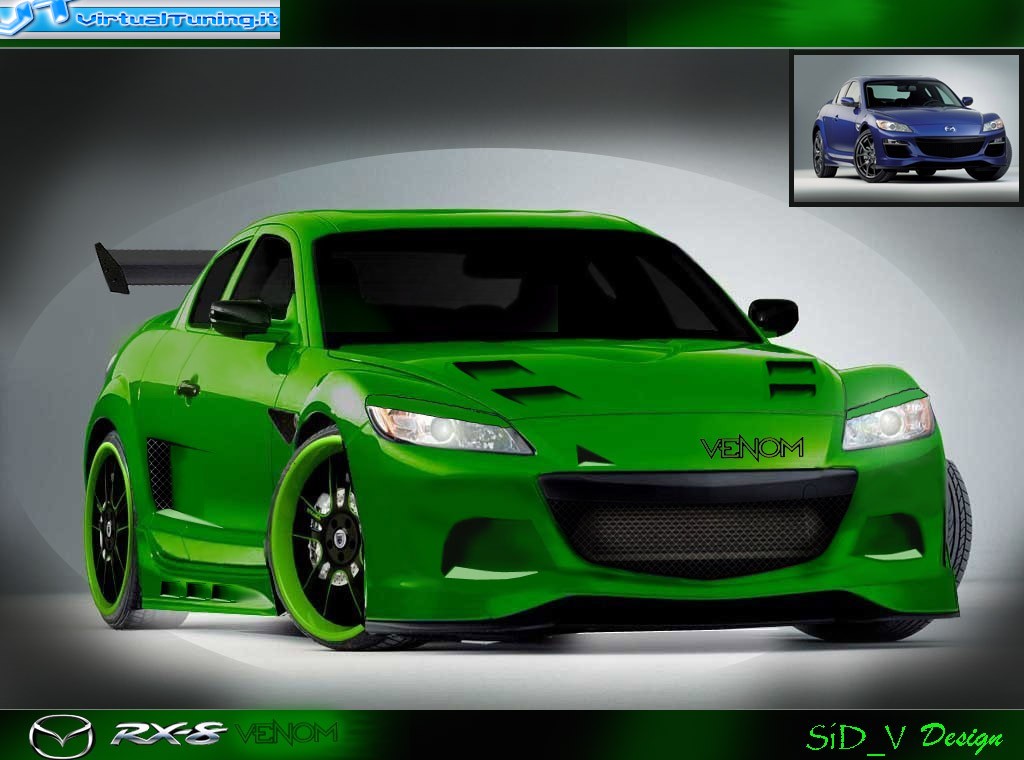The width and height of the screenshot is (1024, 760).
Task: Click the SiD_V Design signature
Action: (904, 737)
